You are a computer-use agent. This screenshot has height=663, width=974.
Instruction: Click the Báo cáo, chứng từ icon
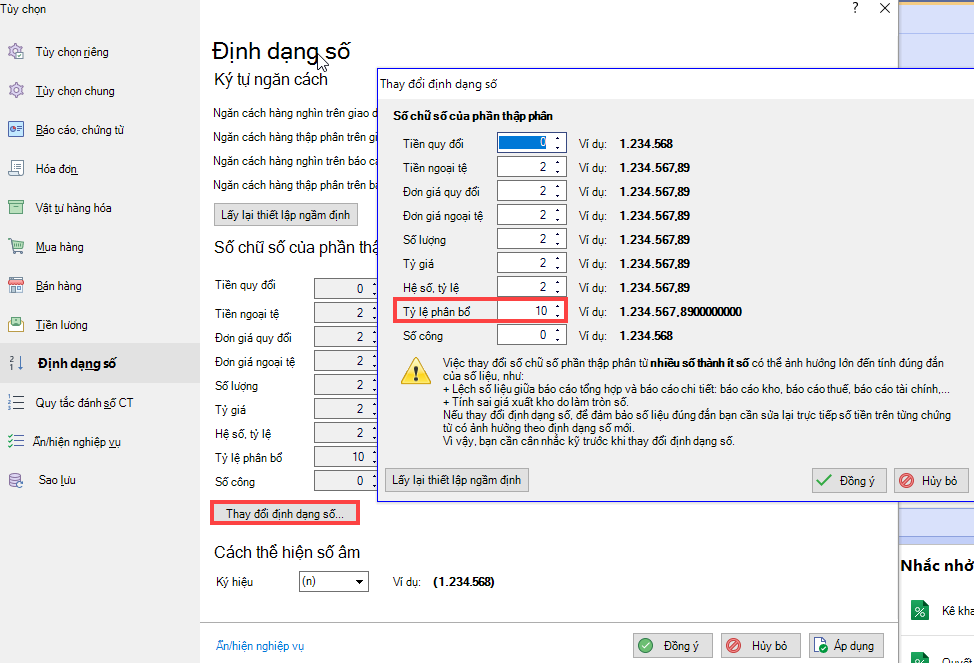(x=16, y=130)
